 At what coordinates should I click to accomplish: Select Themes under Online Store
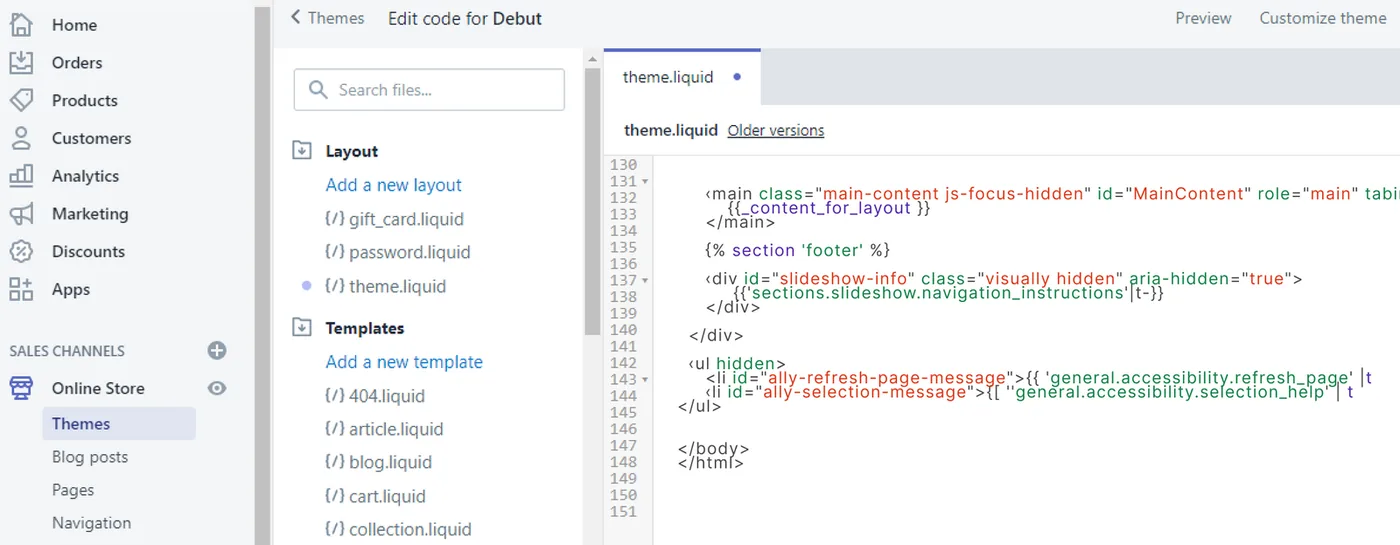tap(119, 424)
